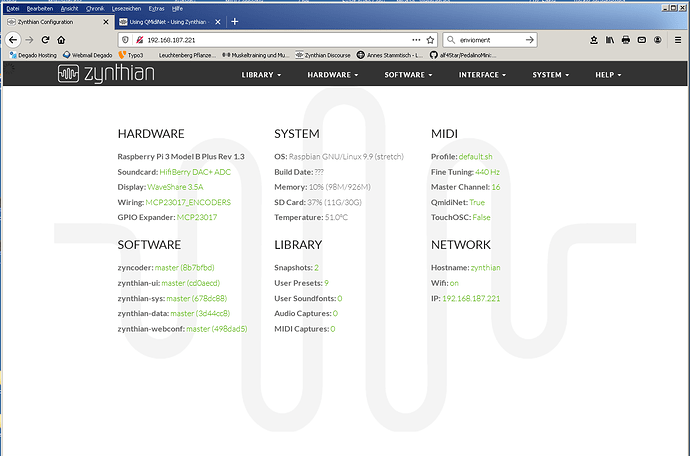Submit the search with the arrow button
The image size is (690, 456).
point(529,40)
